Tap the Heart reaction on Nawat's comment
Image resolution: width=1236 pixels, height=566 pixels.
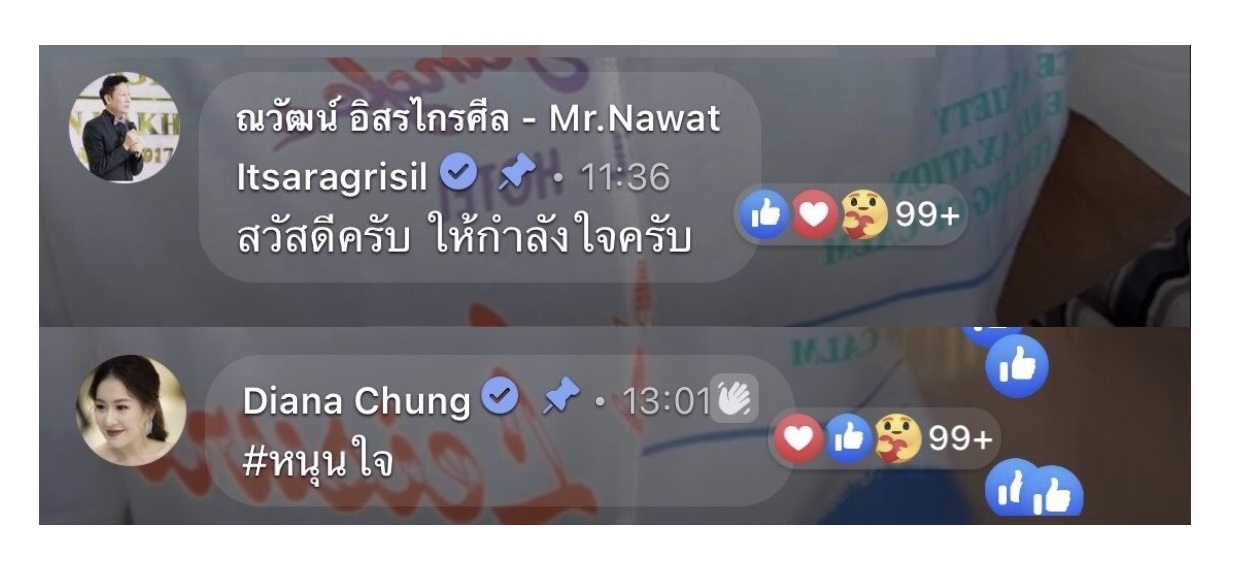pos(814,215)
